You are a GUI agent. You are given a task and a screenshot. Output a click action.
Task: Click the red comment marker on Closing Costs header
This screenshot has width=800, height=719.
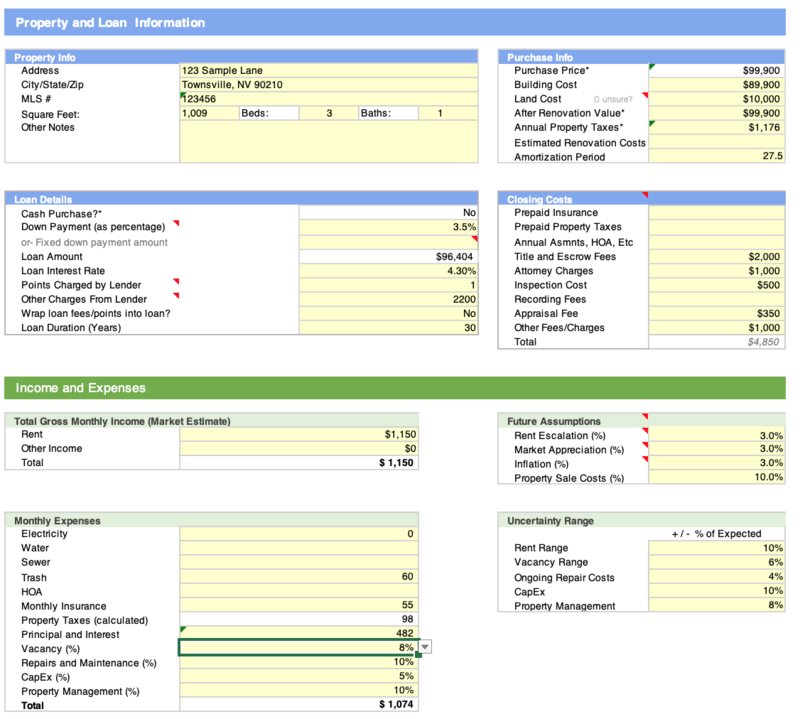pyautogui.click(x=644, y=195)
